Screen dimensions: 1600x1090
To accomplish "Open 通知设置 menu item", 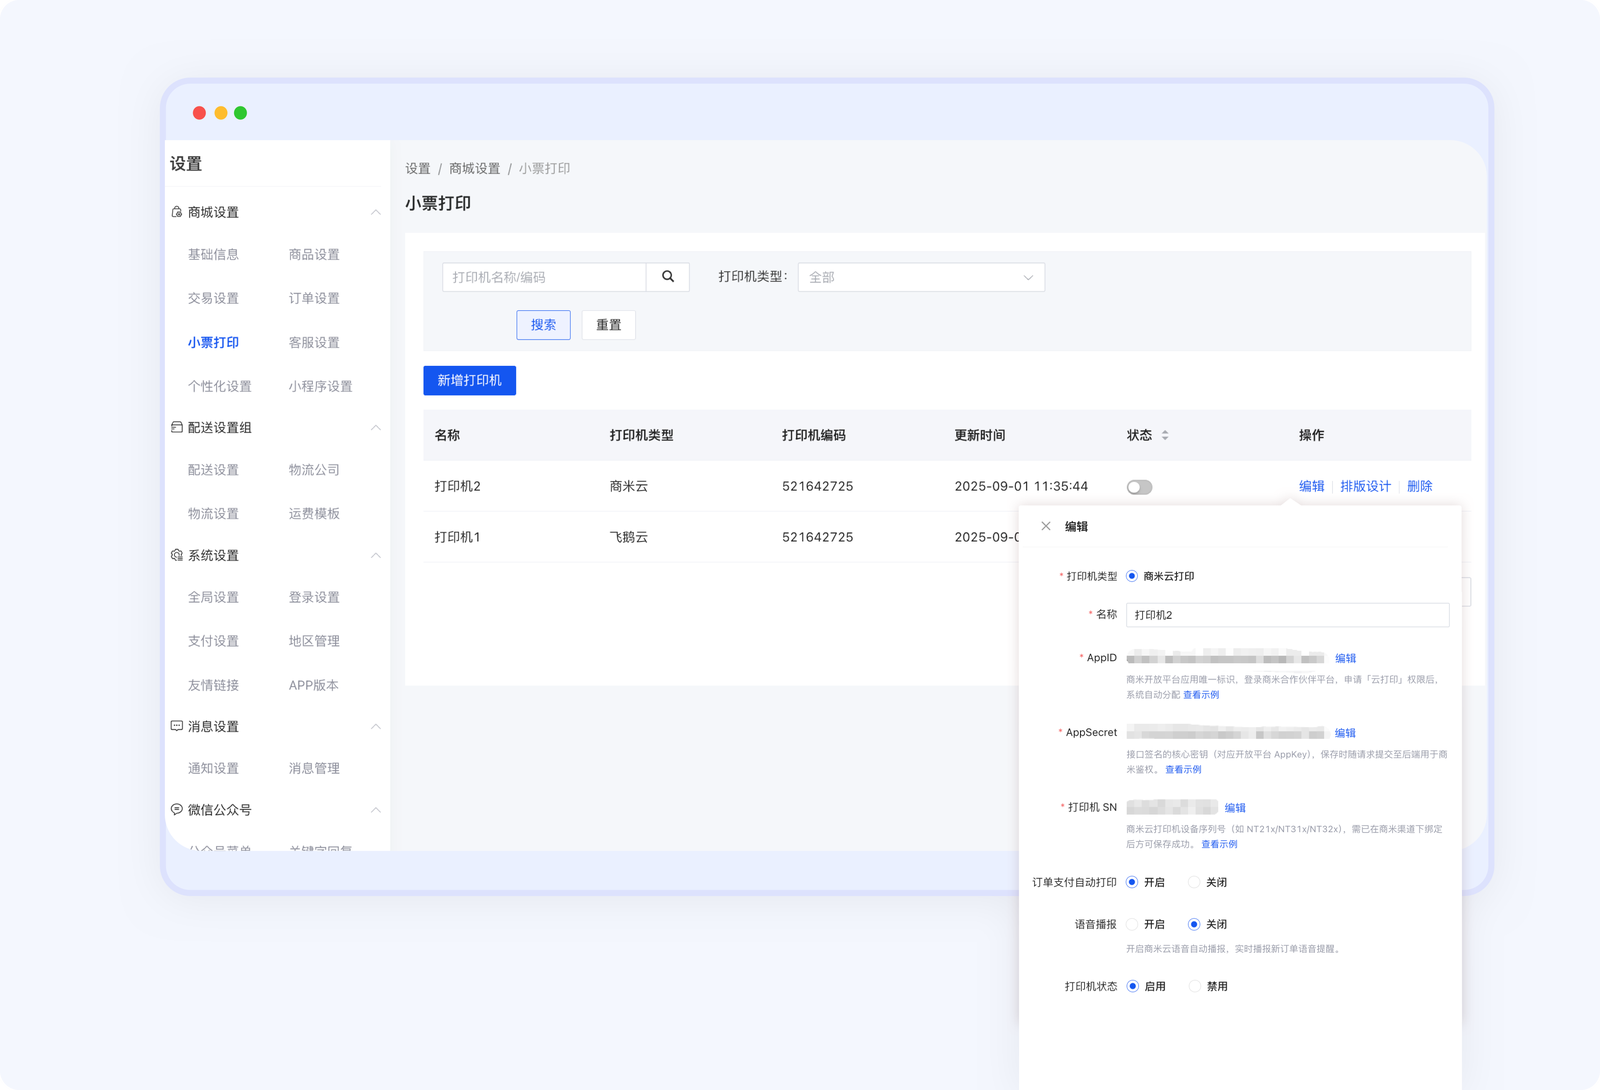I will click(213, 768).
